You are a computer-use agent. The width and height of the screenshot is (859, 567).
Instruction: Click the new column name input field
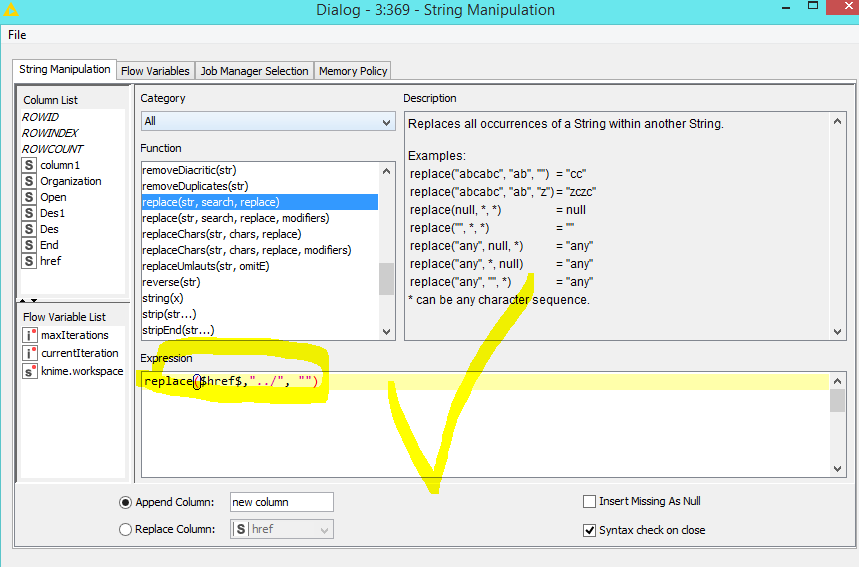[280, 502]
